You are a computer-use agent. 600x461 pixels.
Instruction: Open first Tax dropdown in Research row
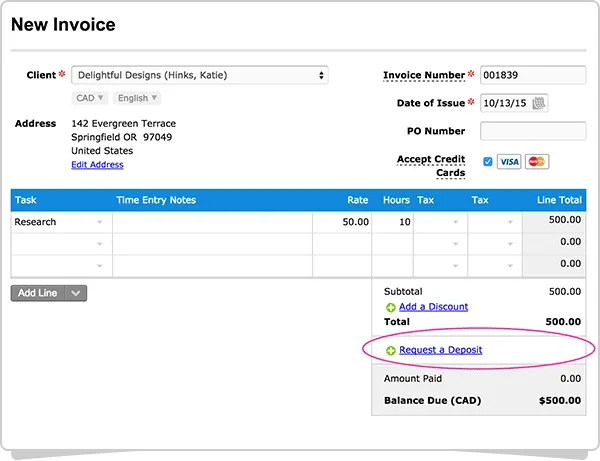[439, 222]
